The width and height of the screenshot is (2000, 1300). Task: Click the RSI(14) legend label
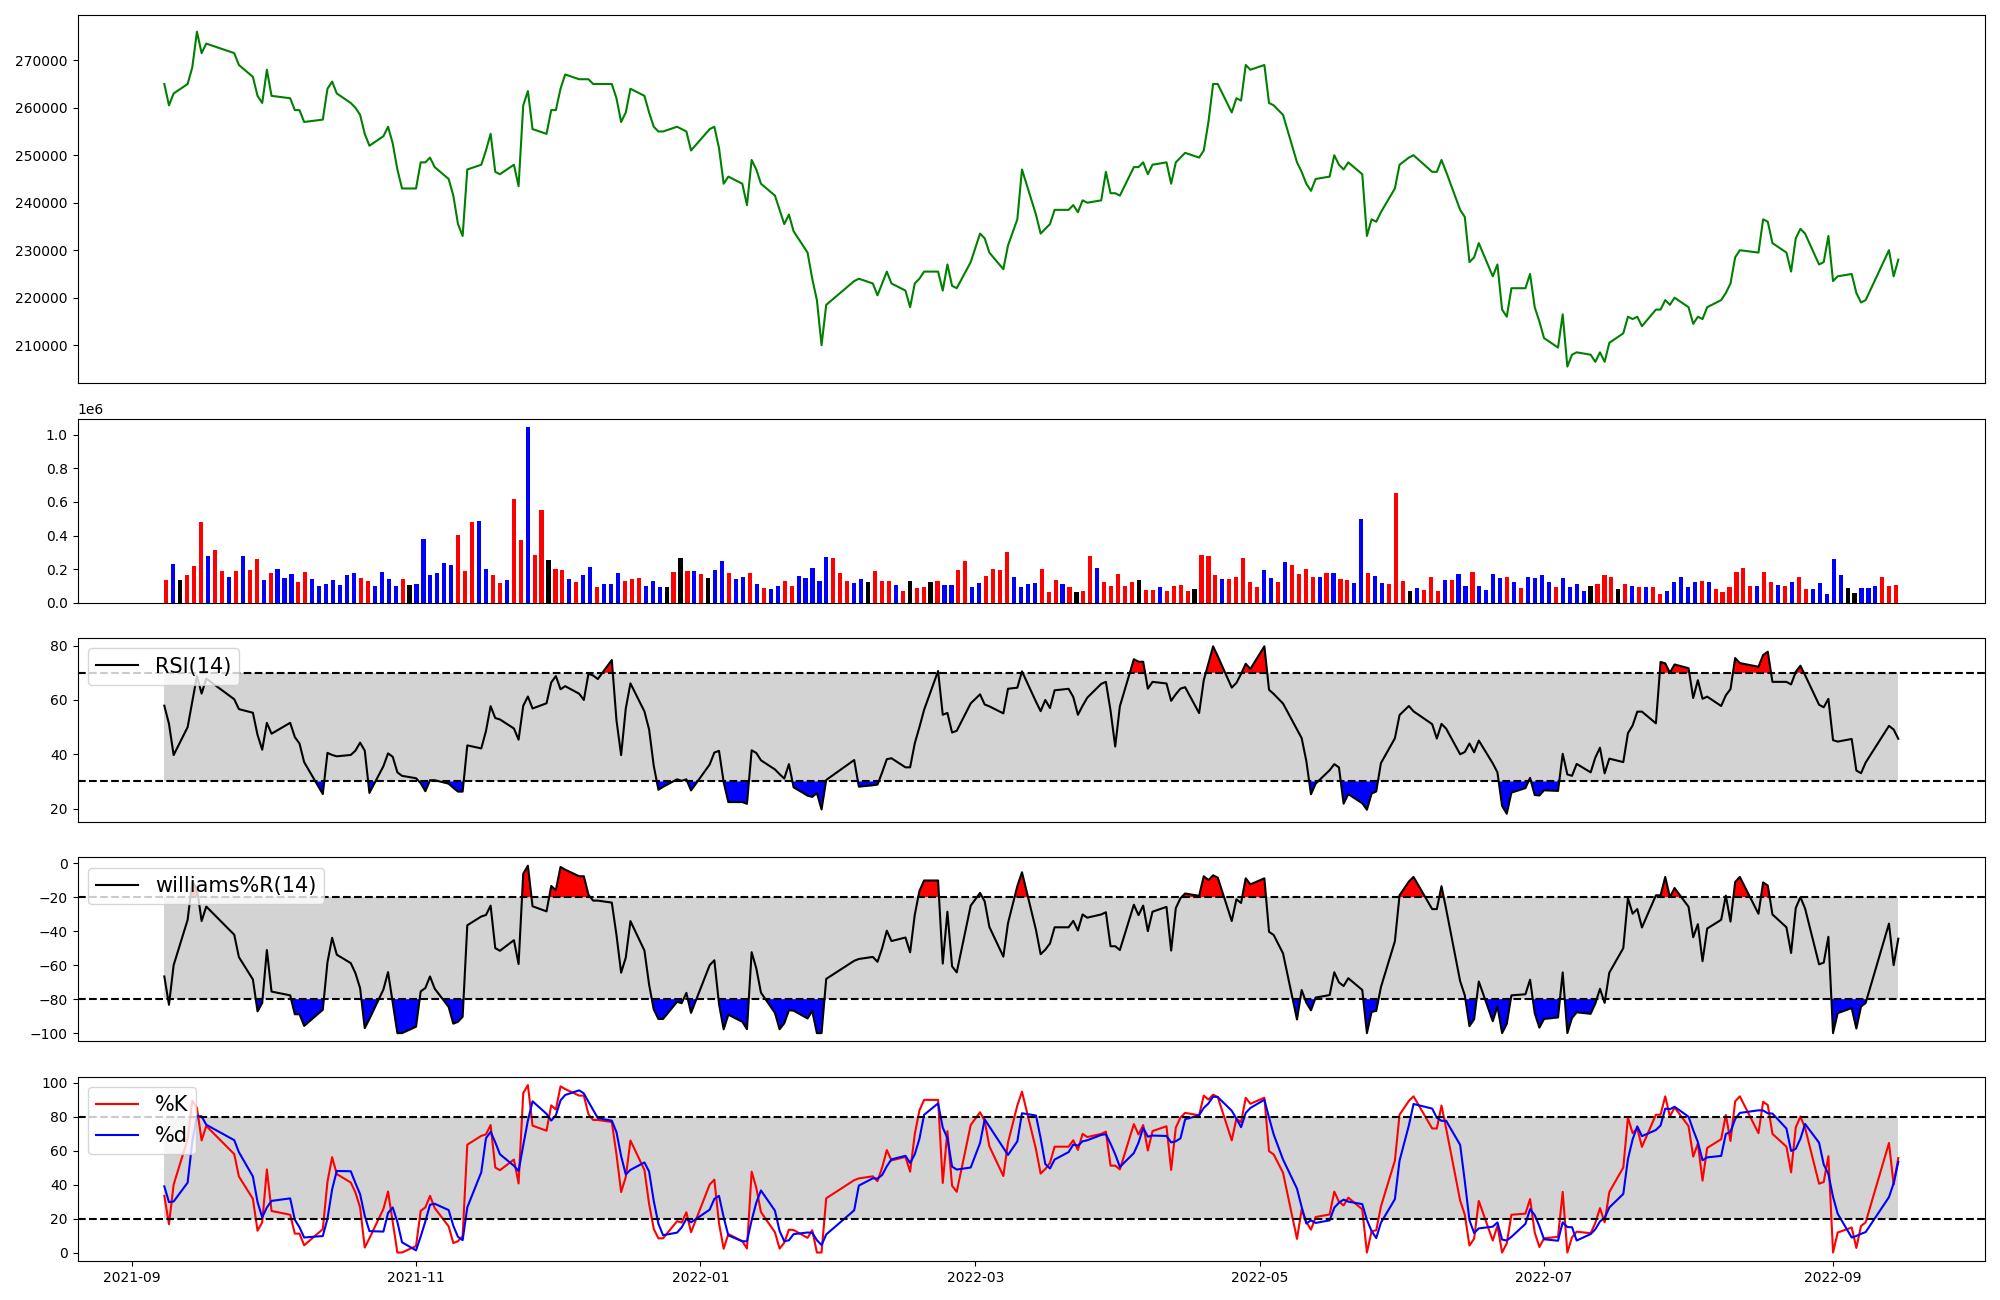coord(192,666)
